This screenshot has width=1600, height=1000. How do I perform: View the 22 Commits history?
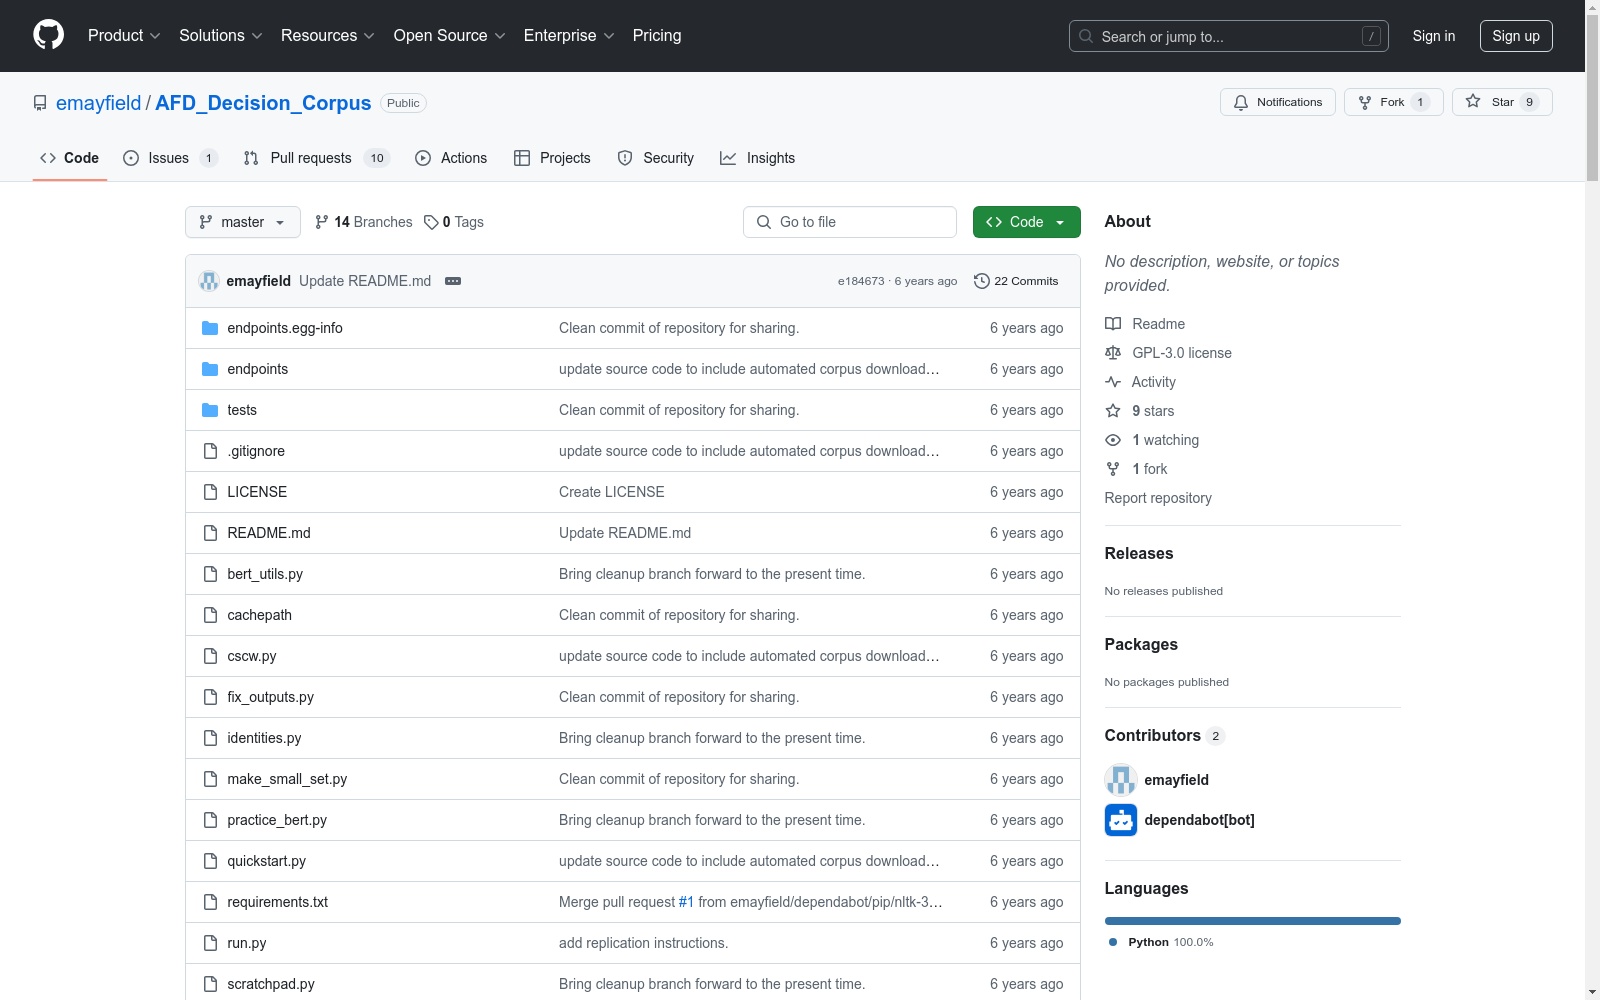pyautogui.click(x=1016, y=281)
